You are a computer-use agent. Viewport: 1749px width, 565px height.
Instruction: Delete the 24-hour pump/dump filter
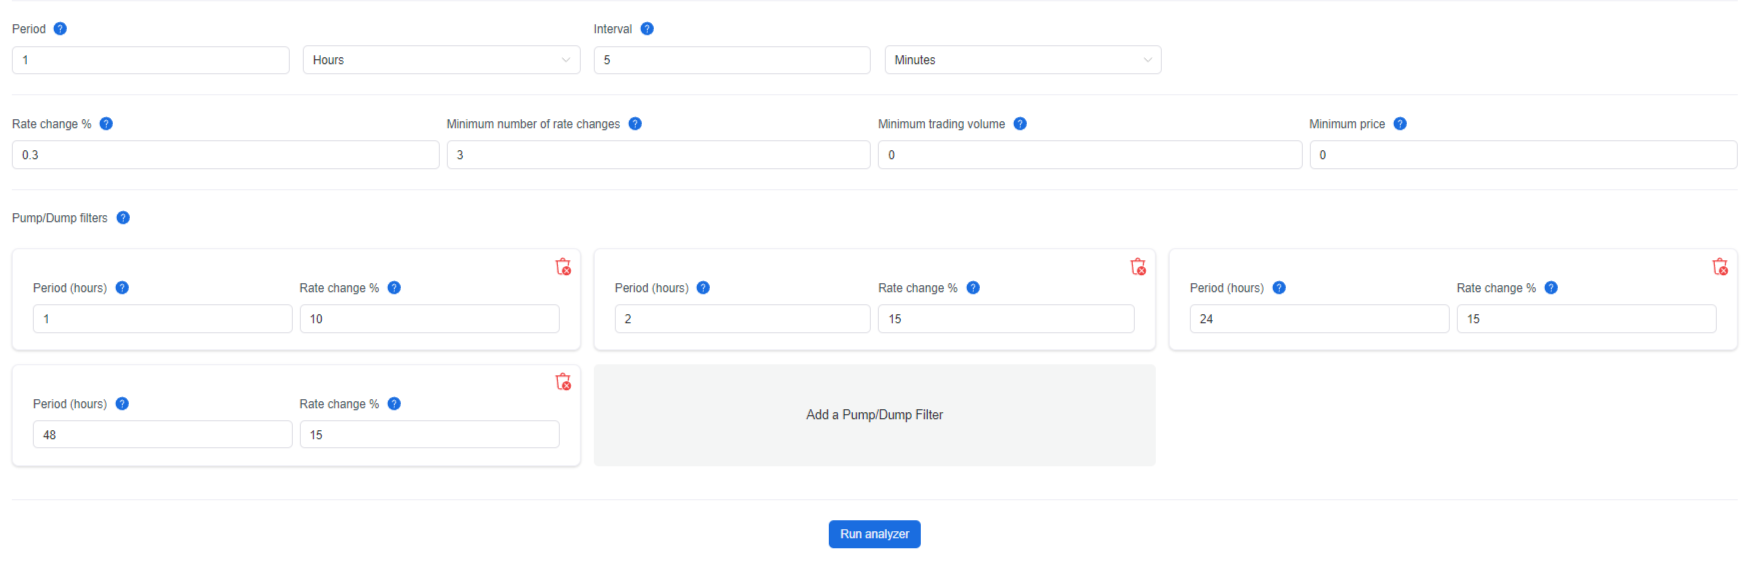1720,267
